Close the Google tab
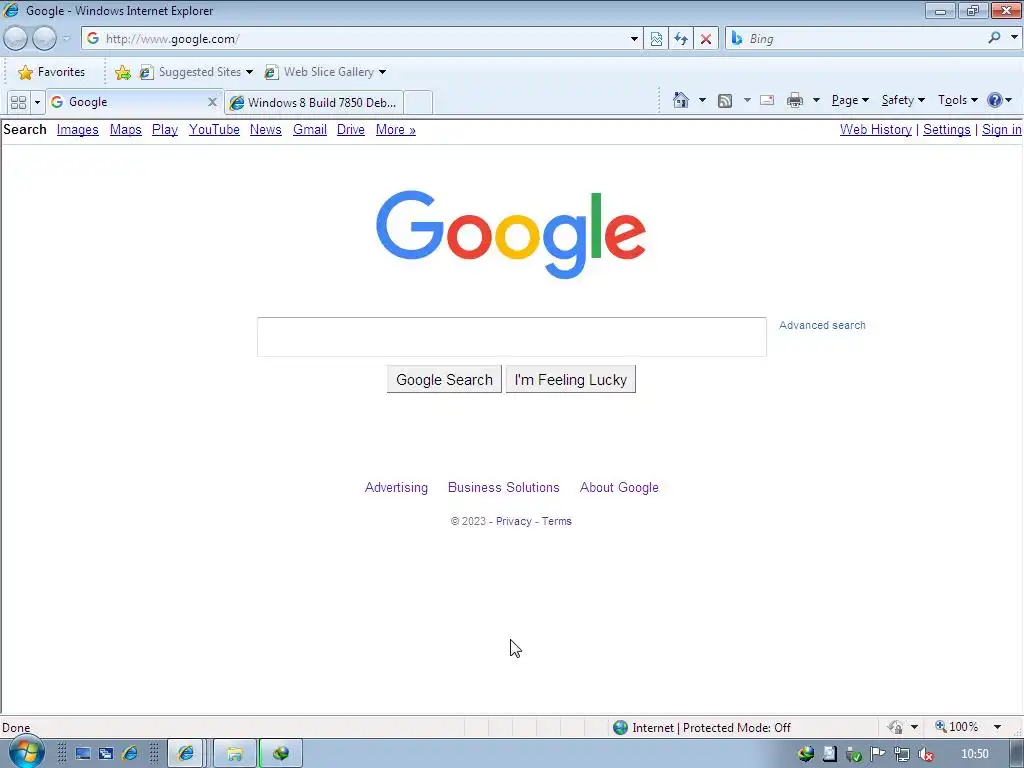 coord(212,102)
